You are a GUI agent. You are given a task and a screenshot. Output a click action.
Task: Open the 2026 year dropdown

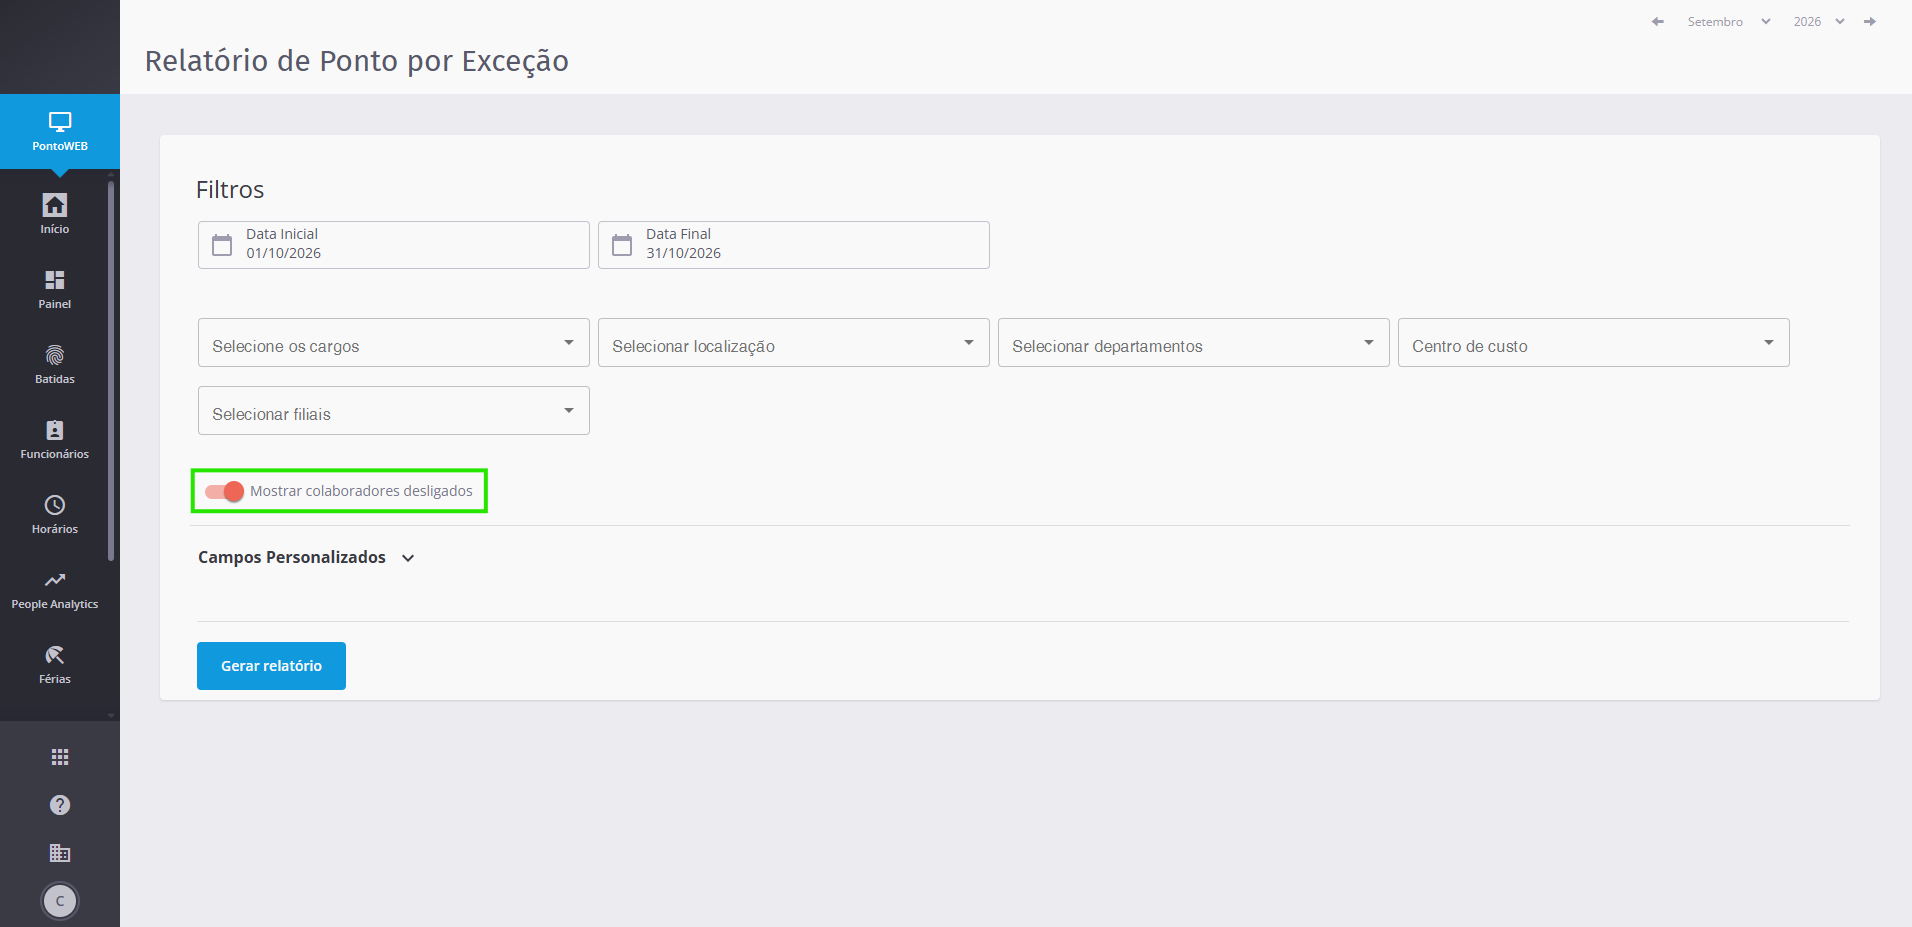tap(1818, 22)
